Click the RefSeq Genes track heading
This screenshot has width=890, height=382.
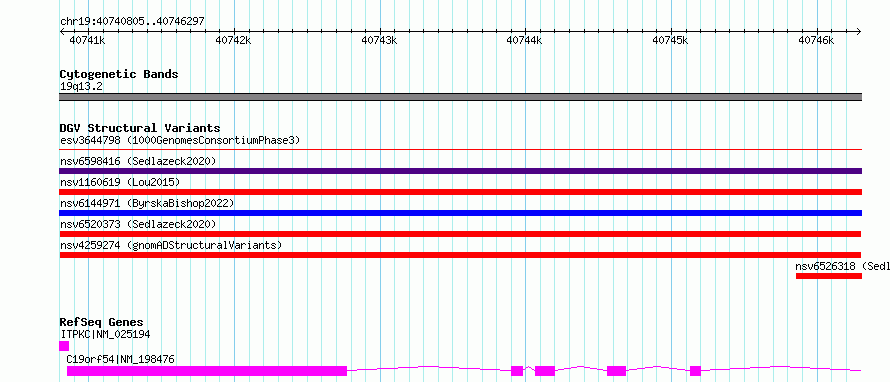coord(102,322)
